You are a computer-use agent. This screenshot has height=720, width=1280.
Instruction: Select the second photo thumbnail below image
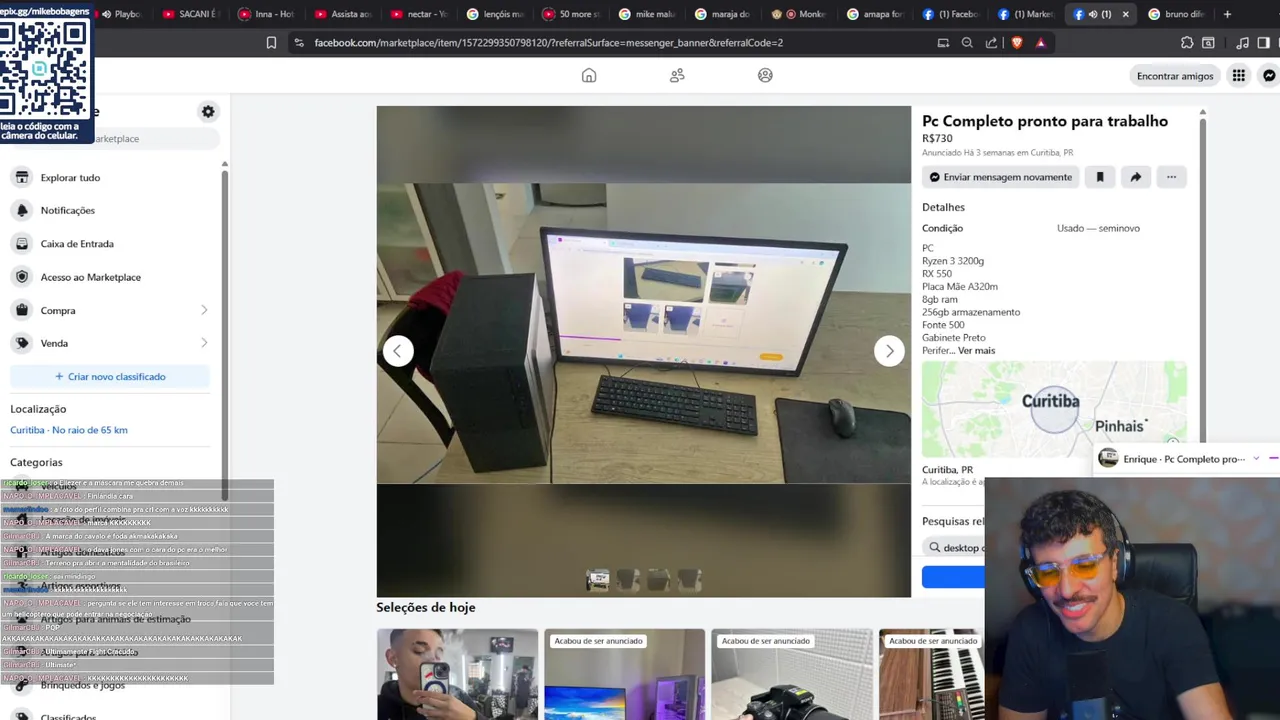[x=628, y=579]
